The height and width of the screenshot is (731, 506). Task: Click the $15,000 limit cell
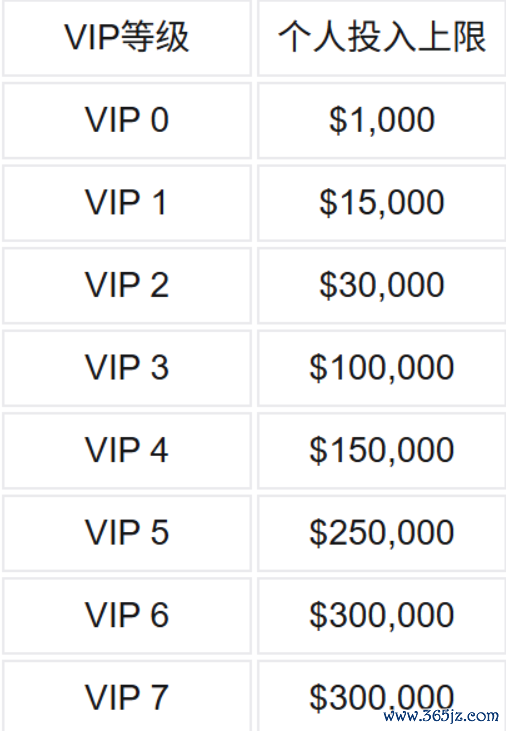click(x=381, y=203)
